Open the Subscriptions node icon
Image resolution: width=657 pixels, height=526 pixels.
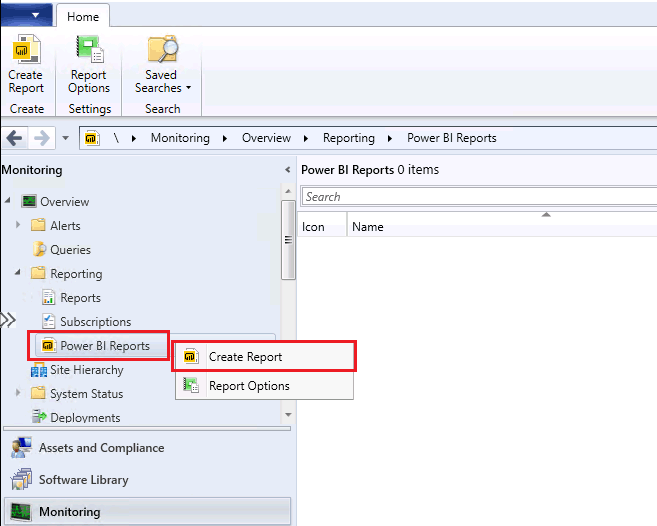[x=48, y=321]
